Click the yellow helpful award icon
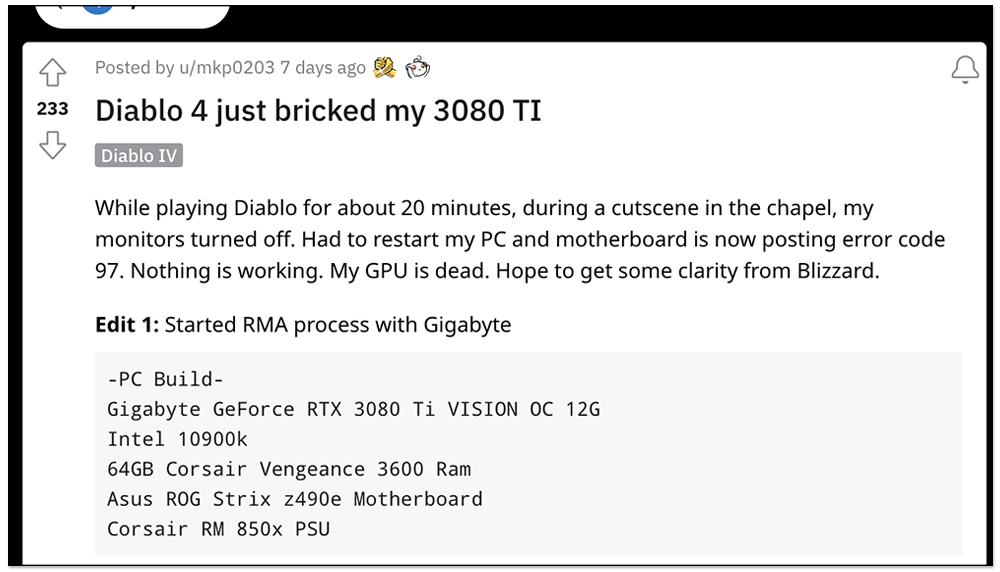 (385, 68)
